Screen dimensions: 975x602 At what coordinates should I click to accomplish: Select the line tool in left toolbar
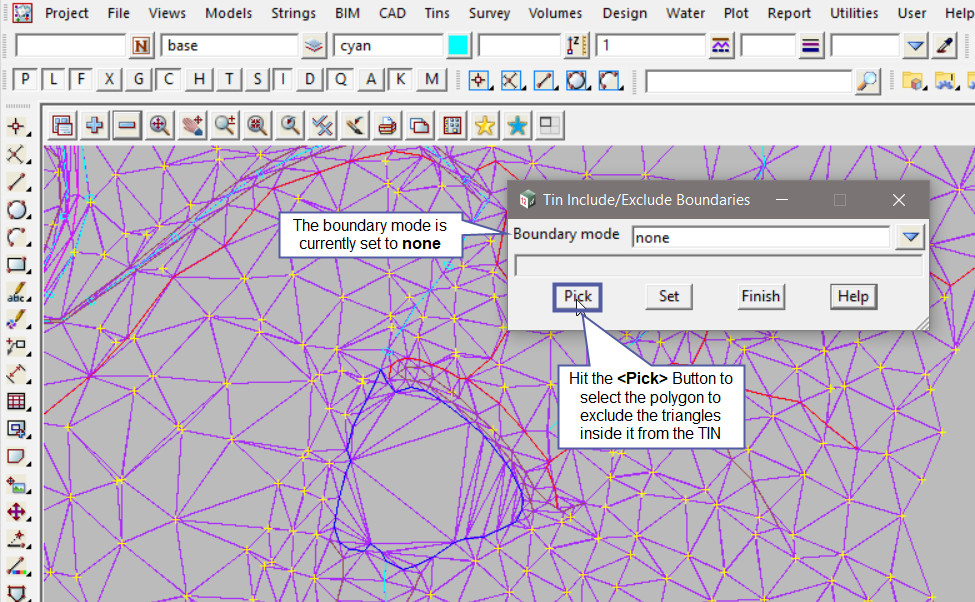click(17, 182)
